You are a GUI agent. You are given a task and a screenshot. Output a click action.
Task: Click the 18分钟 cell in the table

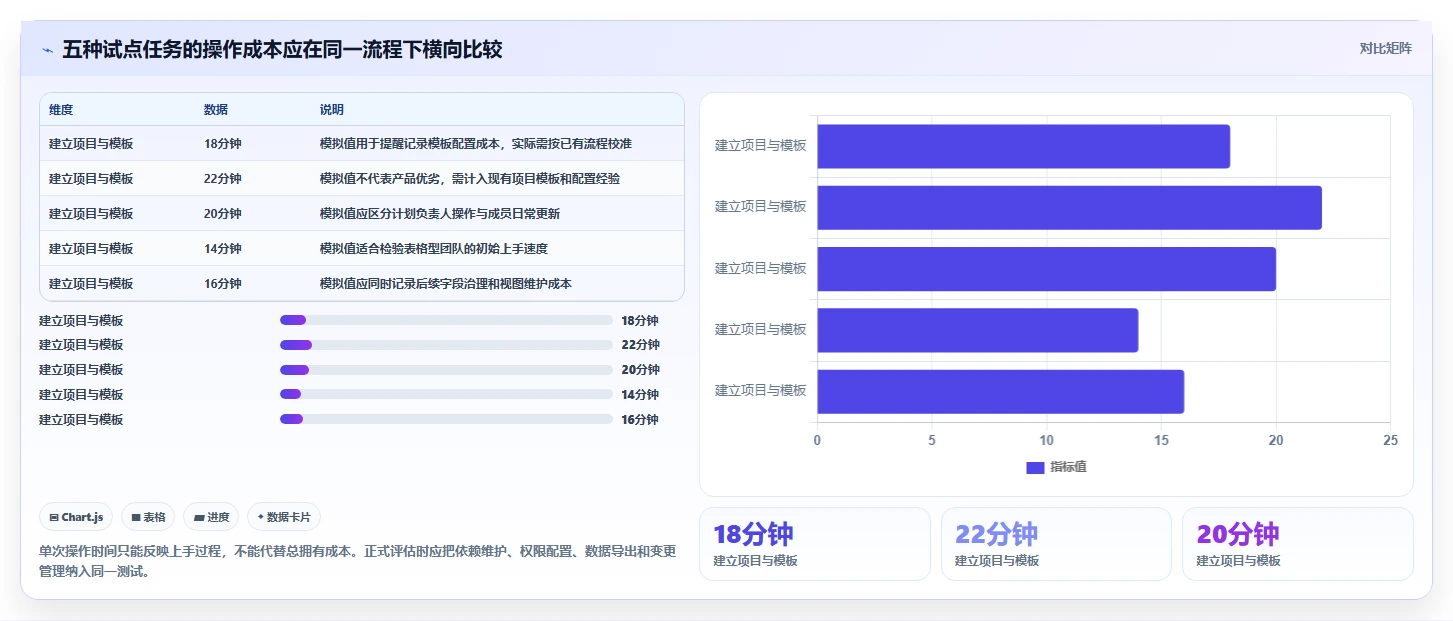pos(223,144)
